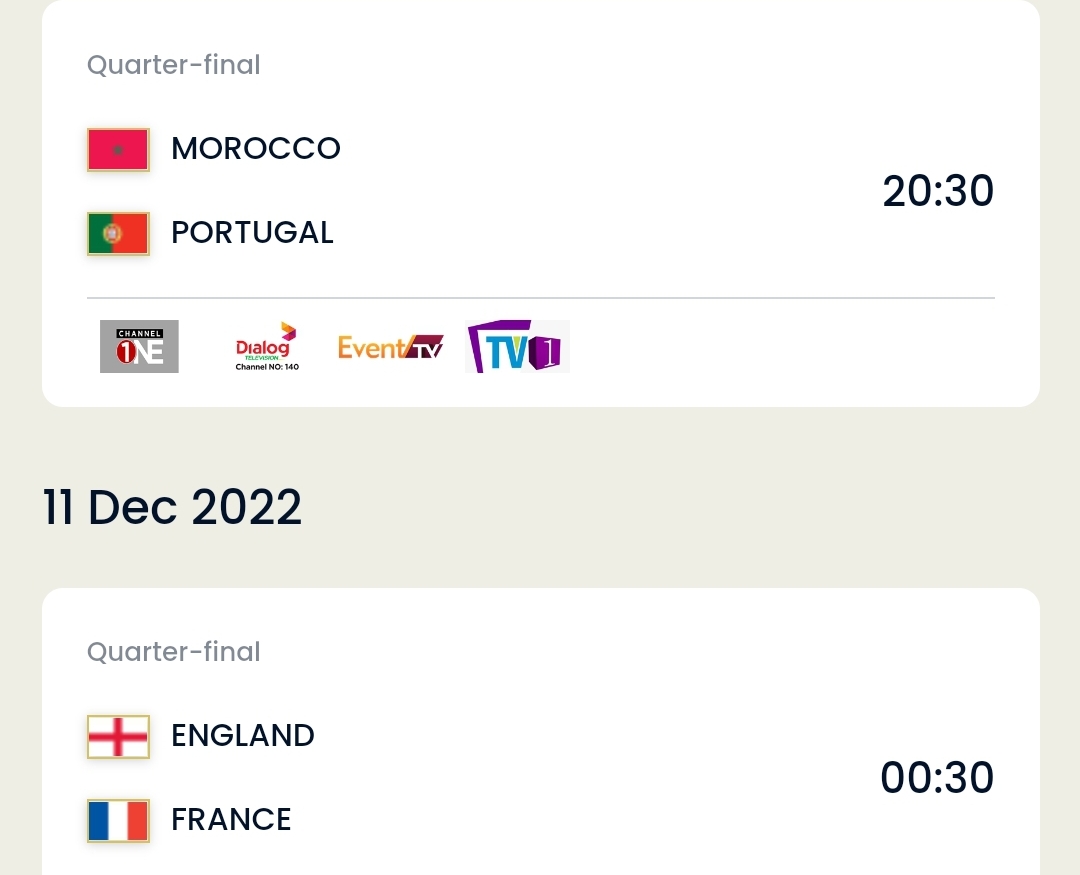Click the divider line above broadcaster logos

pyautogui.click(x=541, y=298)
